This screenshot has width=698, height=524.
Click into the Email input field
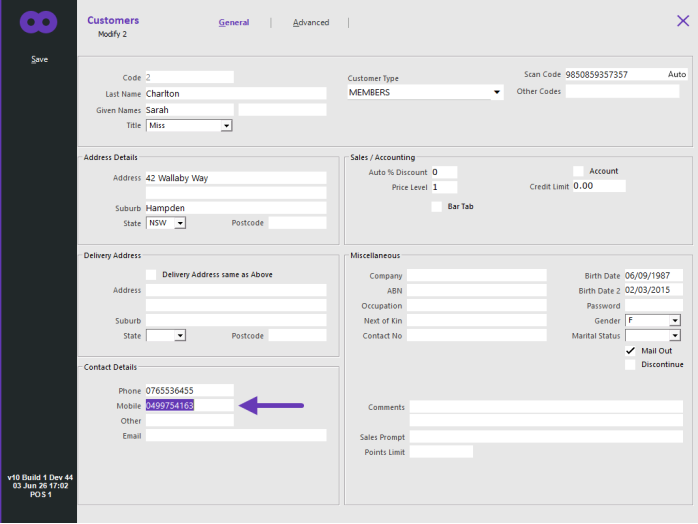pyautogui.click(x=236, y=435)
